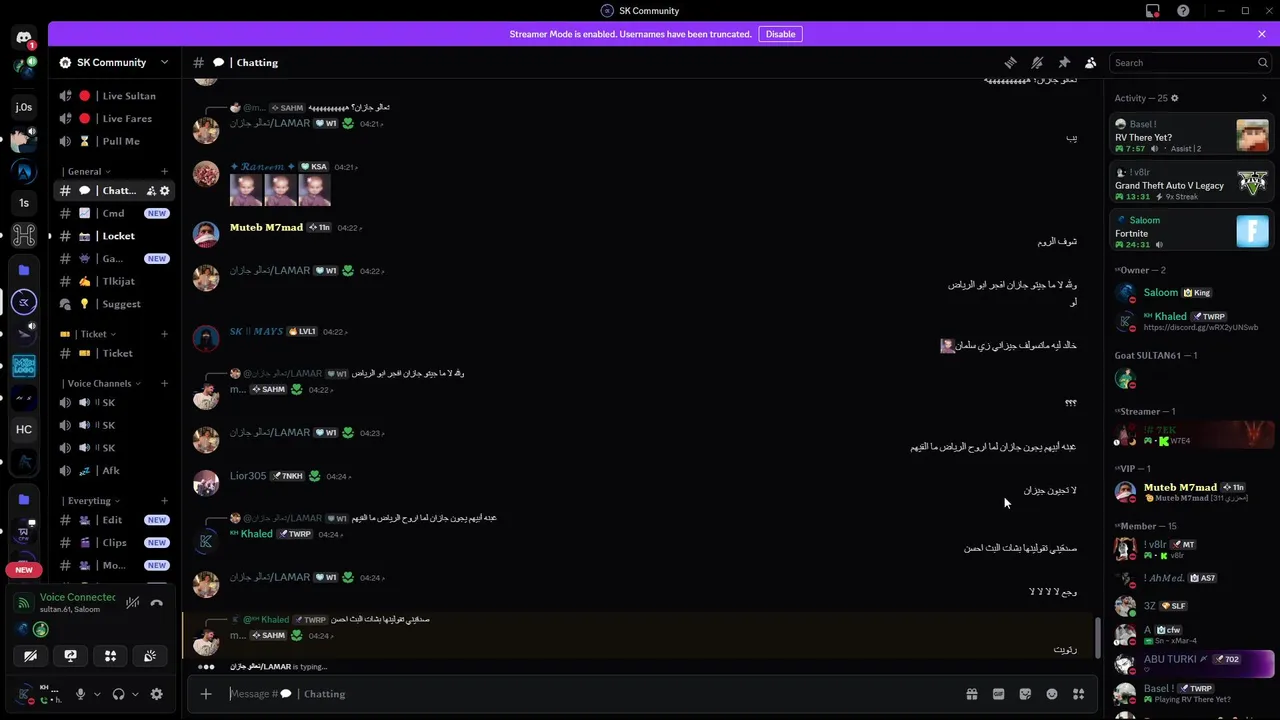1280x720 pixels.
Task: Expand the Activity panel arrow
Action: coord(1264,98)
